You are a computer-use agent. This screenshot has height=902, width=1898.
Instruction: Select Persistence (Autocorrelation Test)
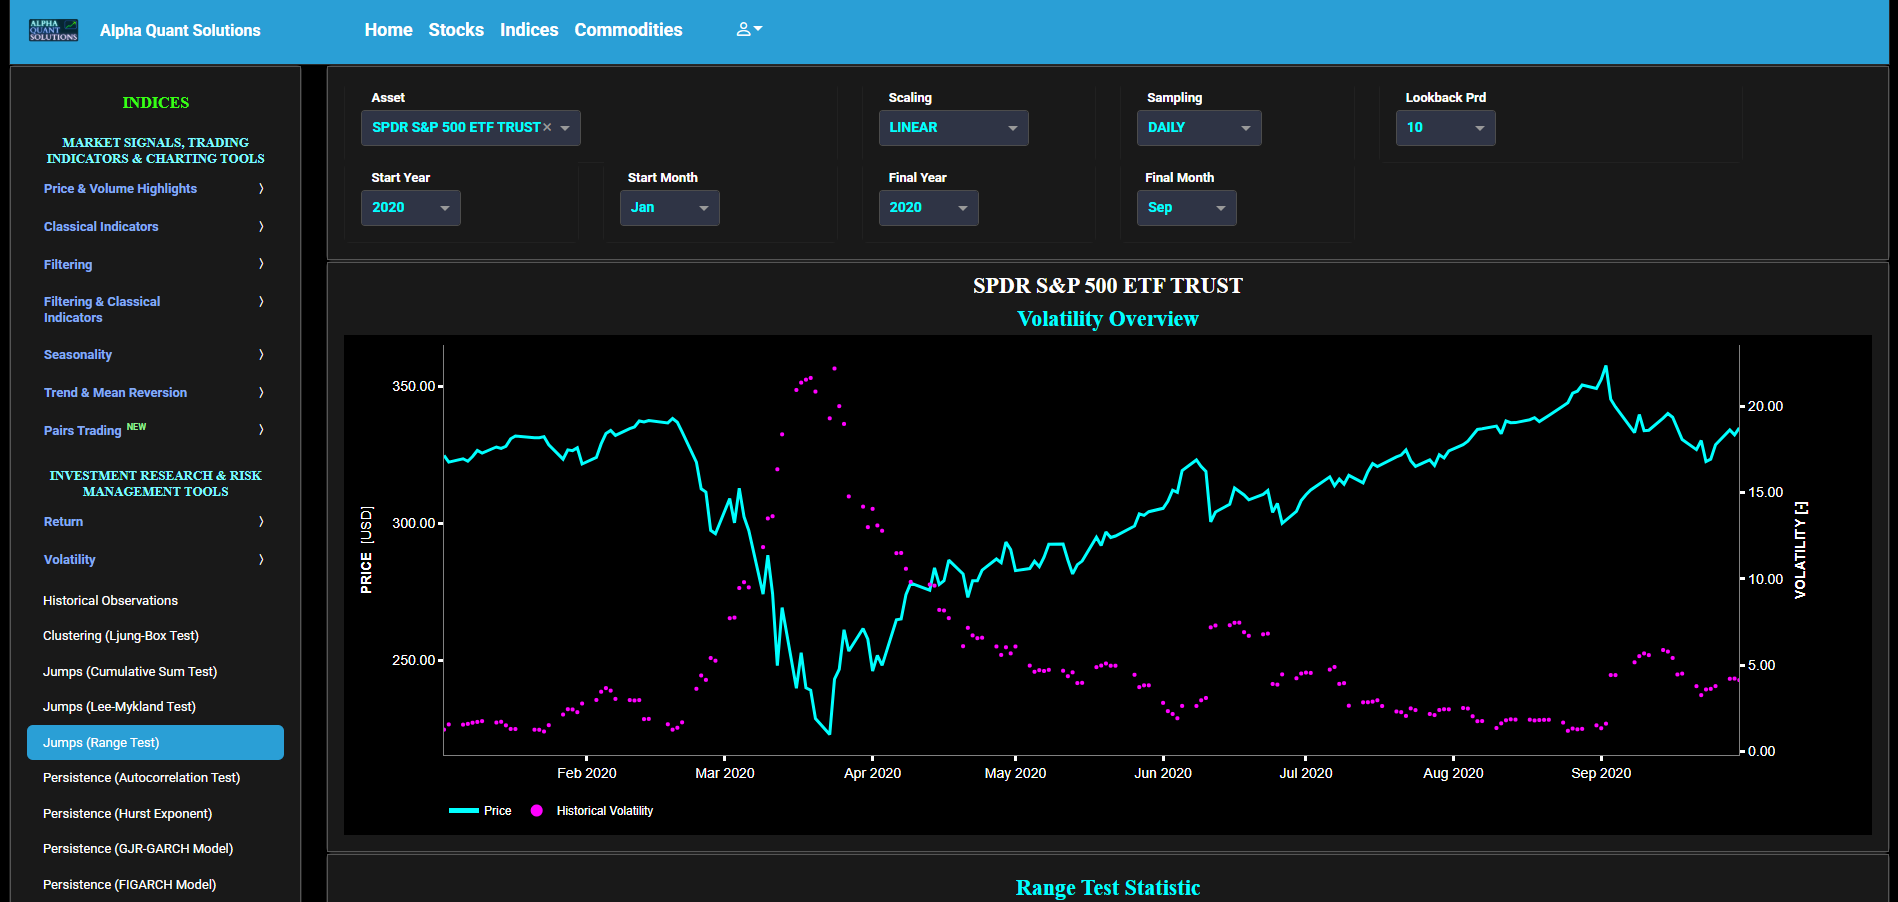pyautogui.click(x=155, y=778)
